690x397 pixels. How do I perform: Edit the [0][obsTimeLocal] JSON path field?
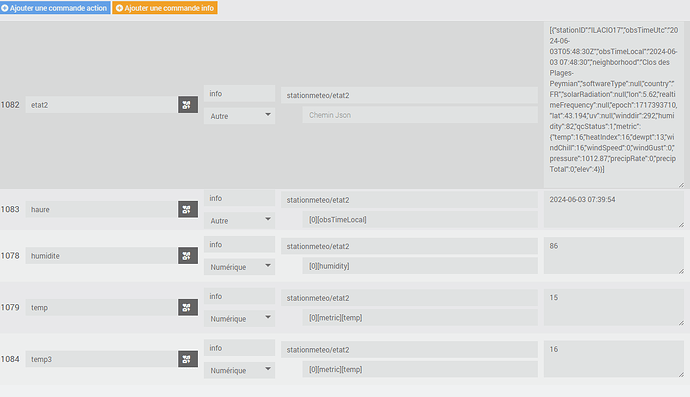point(420,220)
